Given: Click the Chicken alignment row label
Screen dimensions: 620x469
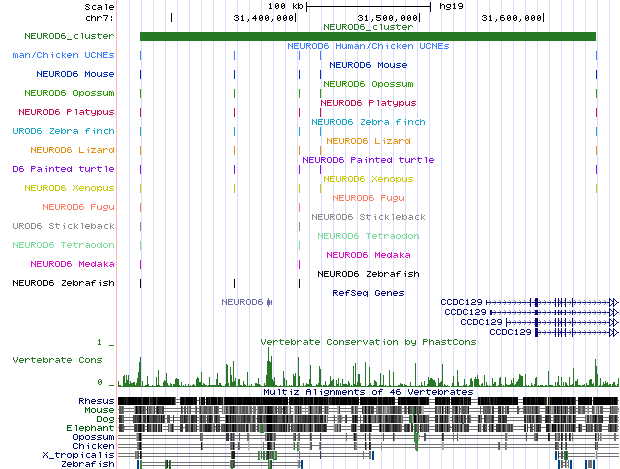Looking at the screenshot, I should pos(93,446).
